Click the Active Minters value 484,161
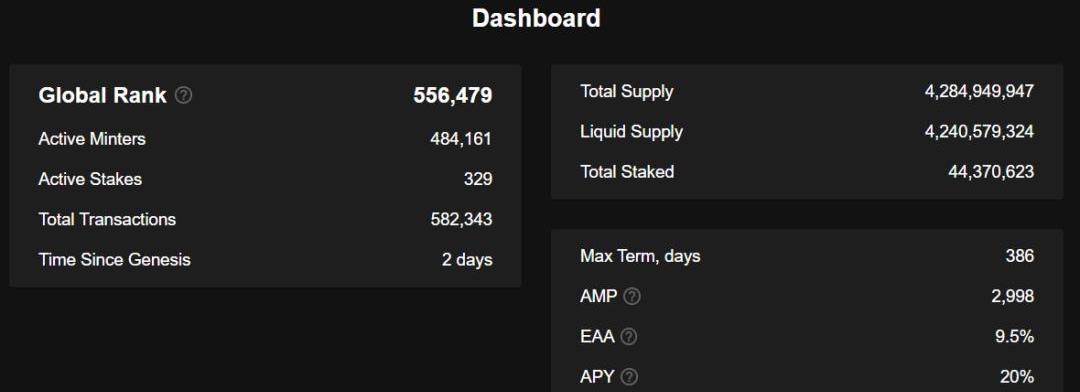The width and height of the screenshot is (1080, 392). tap(461, 139)
